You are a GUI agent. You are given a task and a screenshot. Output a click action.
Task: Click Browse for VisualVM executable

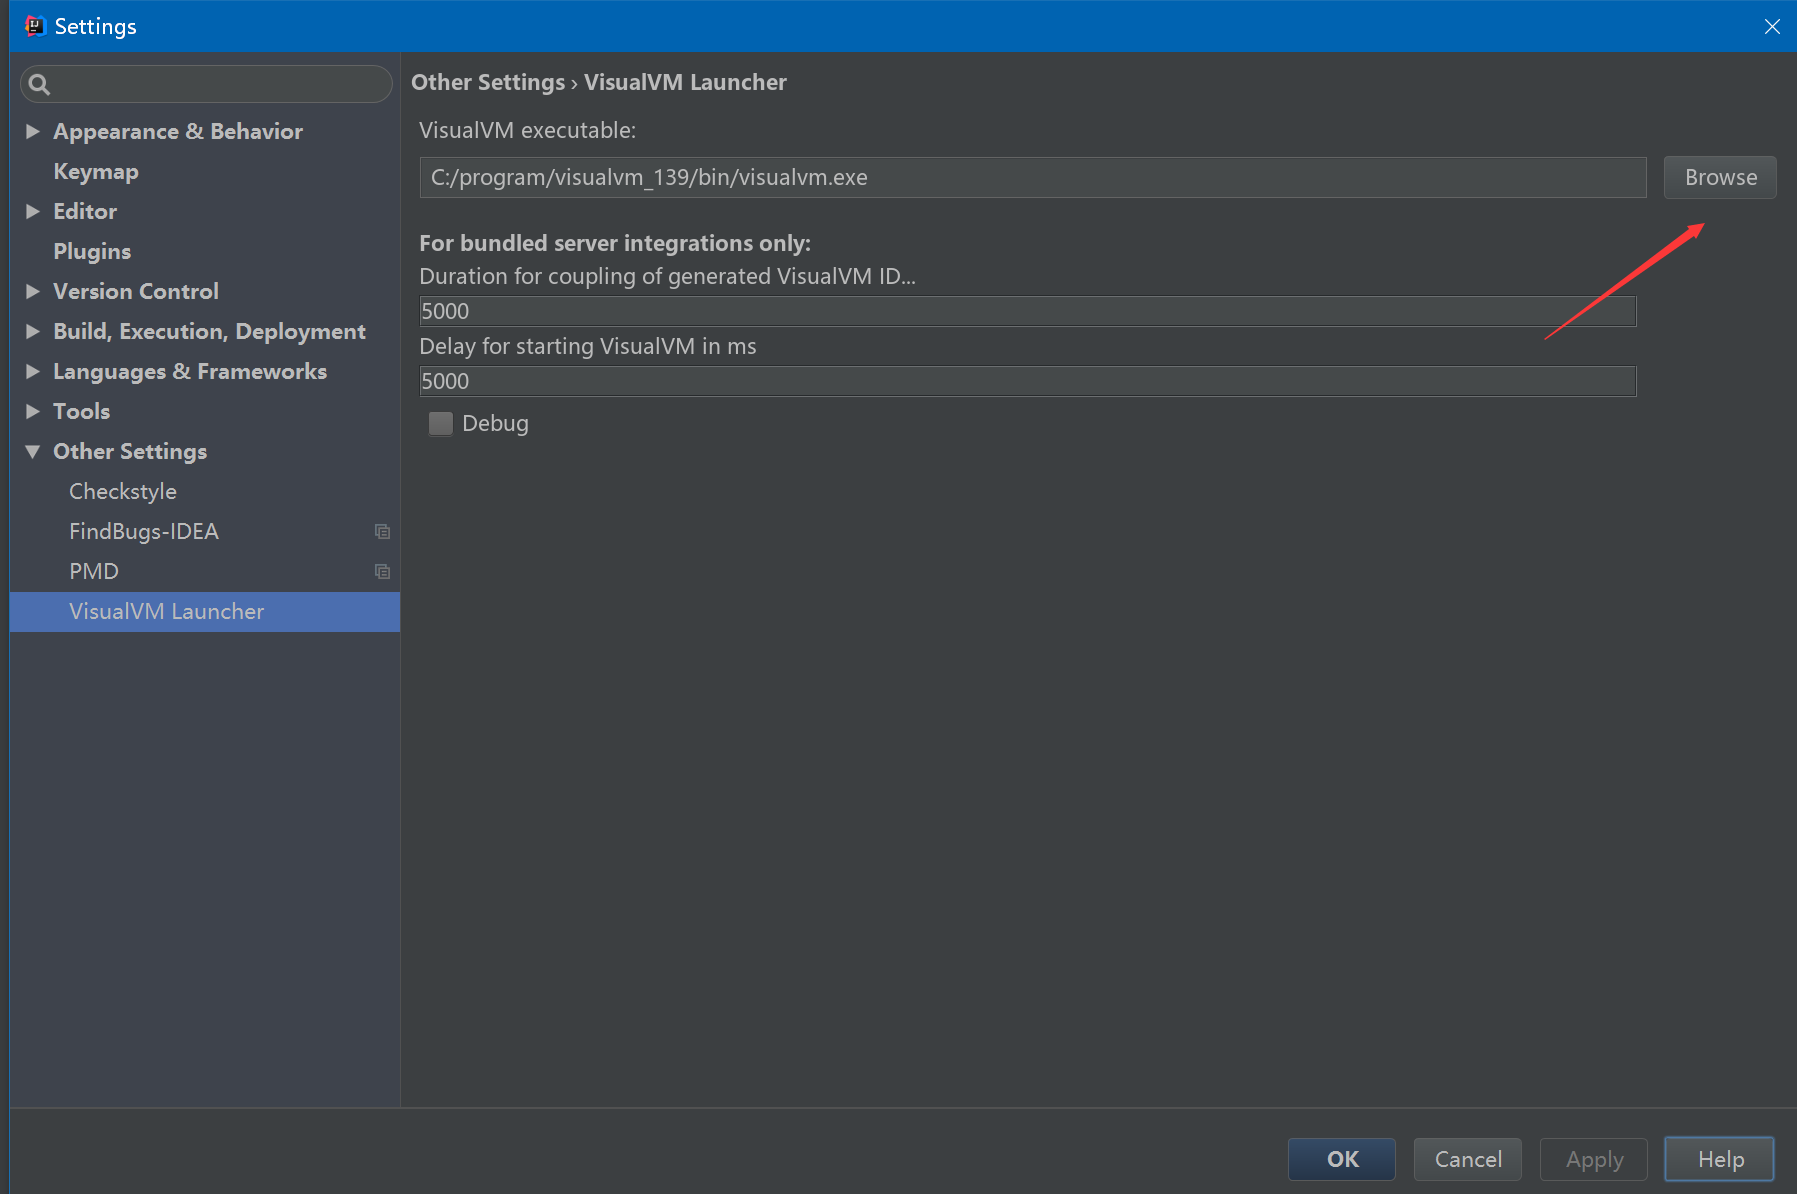point(1720,177)
